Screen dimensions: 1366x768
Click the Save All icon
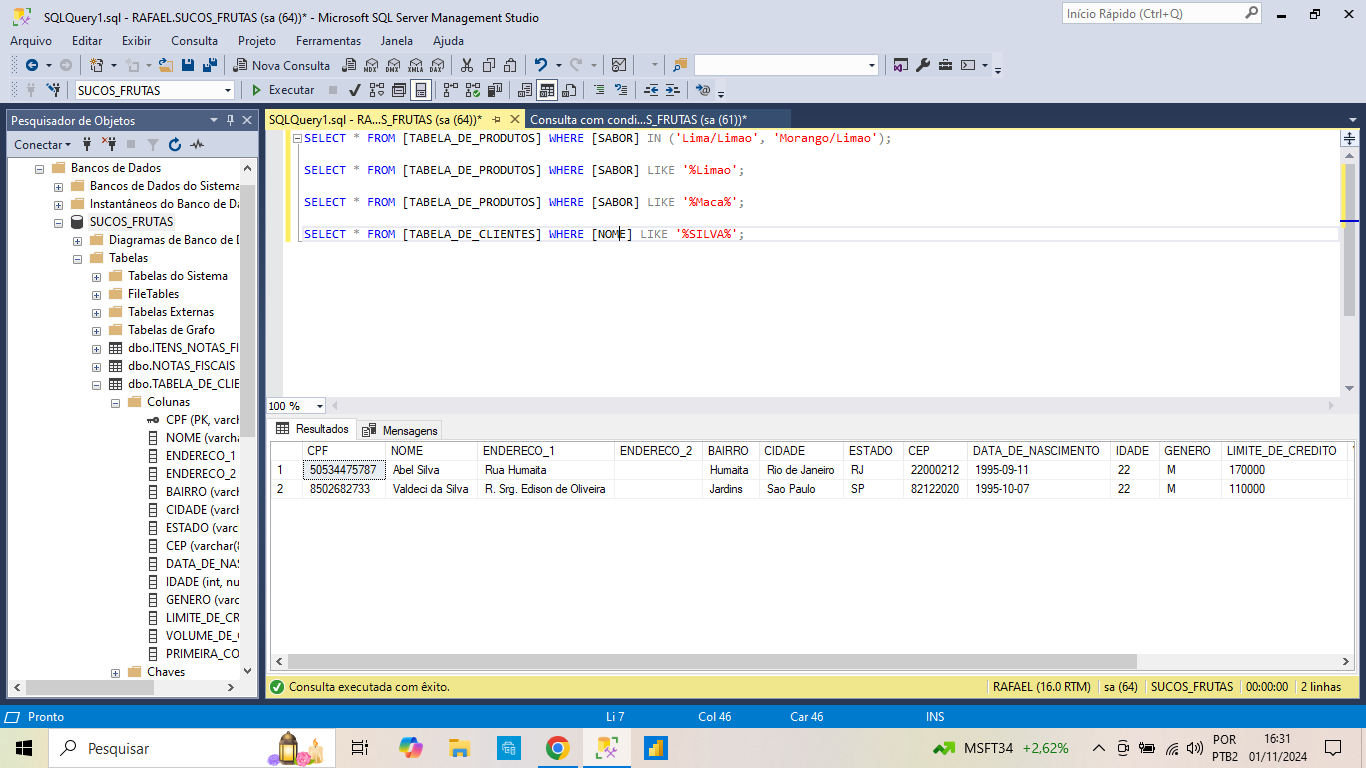pyautogui.click(x=210, y=65)
